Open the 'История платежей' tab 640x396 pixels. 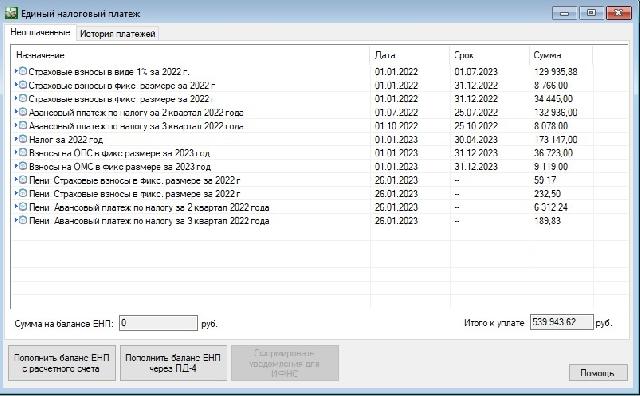[118, 34]
